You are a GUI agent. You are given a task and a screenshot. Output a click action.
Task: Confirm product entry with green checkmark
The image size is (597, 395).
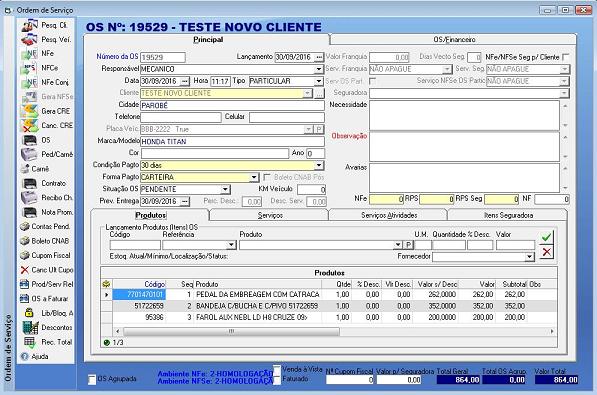point(546,237)
